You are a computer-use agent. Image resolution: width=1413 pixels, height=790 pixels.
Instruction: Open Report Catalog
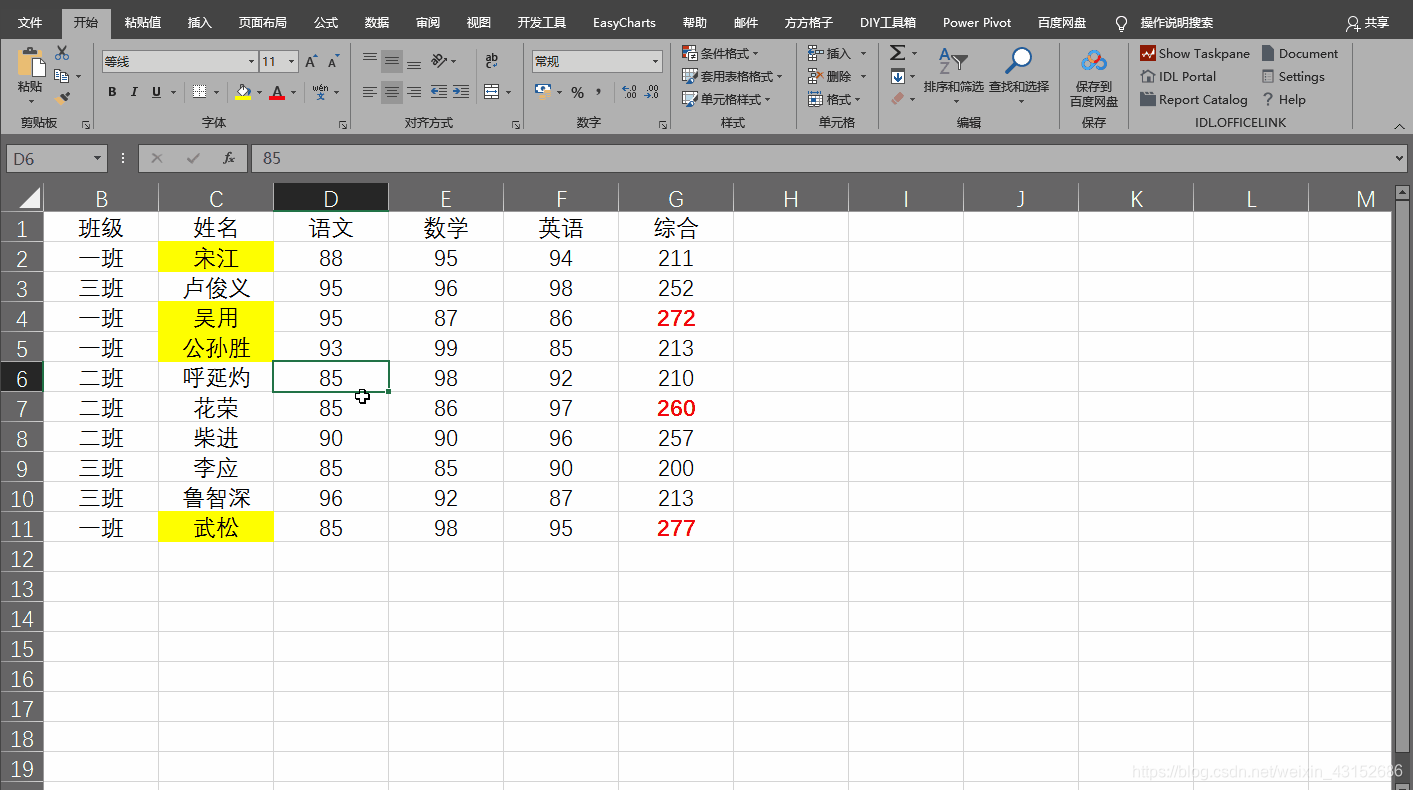click(x=1194, y=99)
